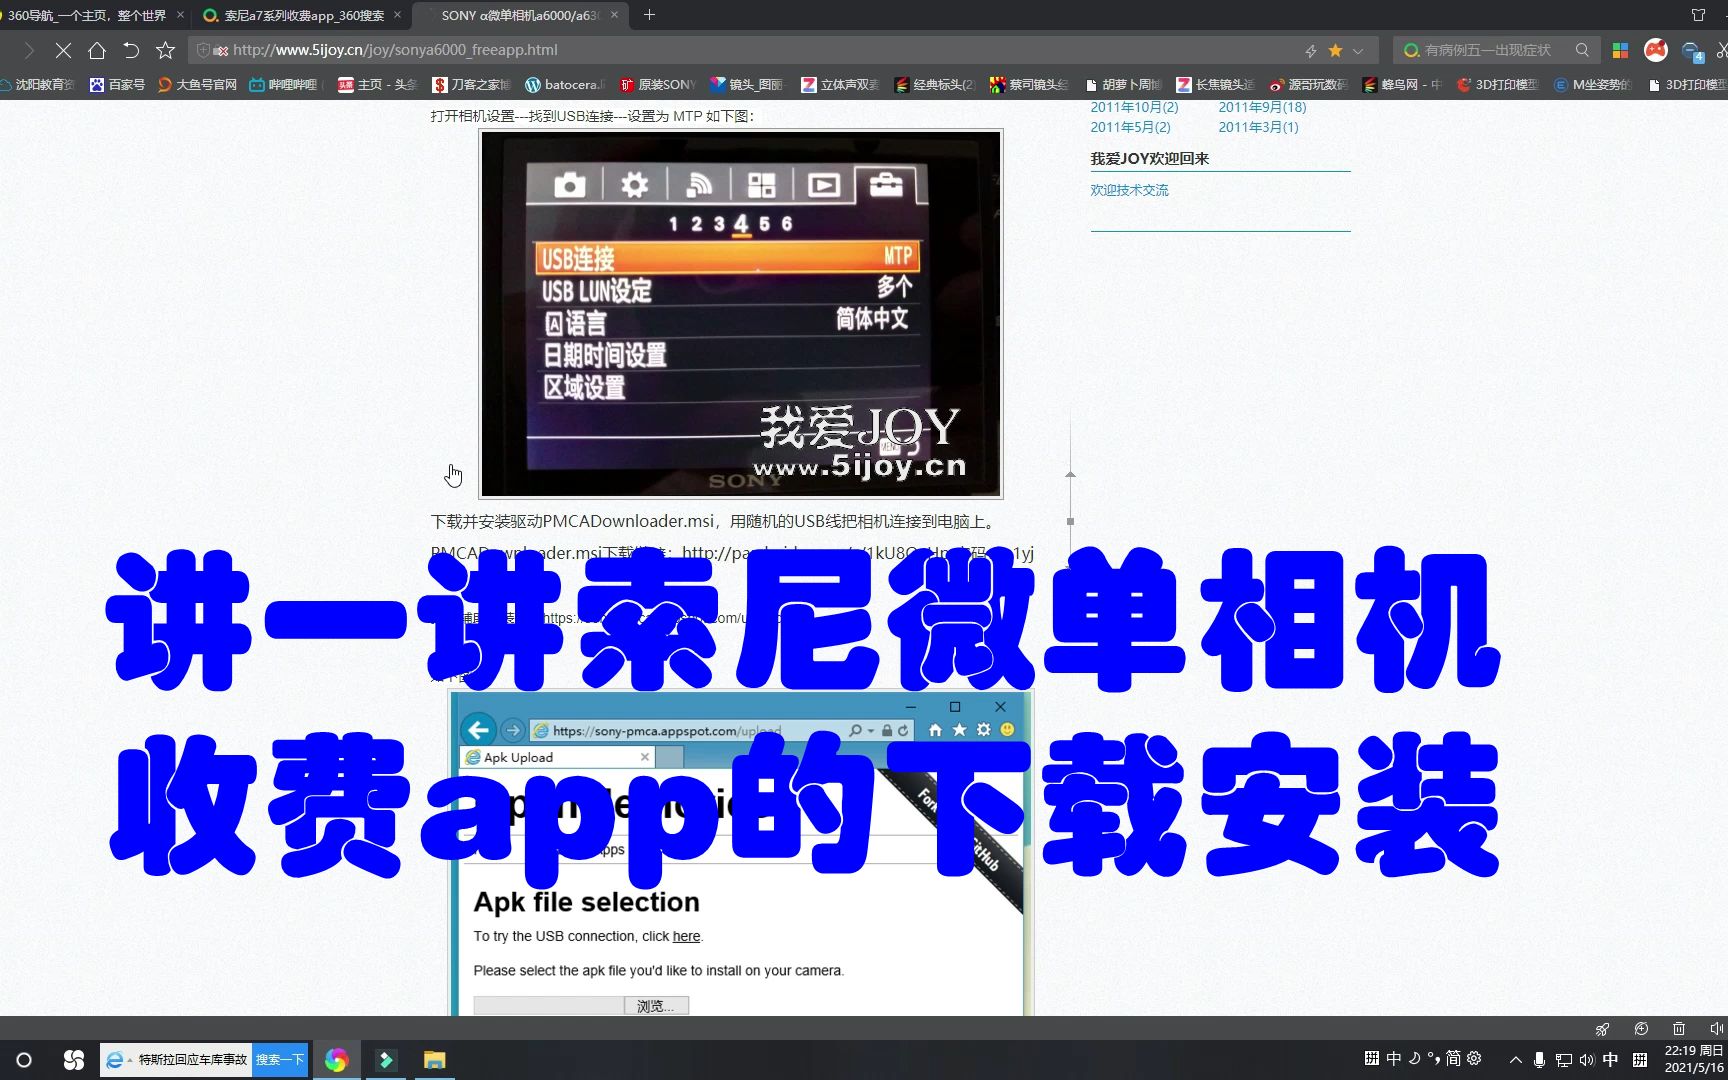
Task: Open the 胡萝卜周 bookmark
Action: 1124,85
